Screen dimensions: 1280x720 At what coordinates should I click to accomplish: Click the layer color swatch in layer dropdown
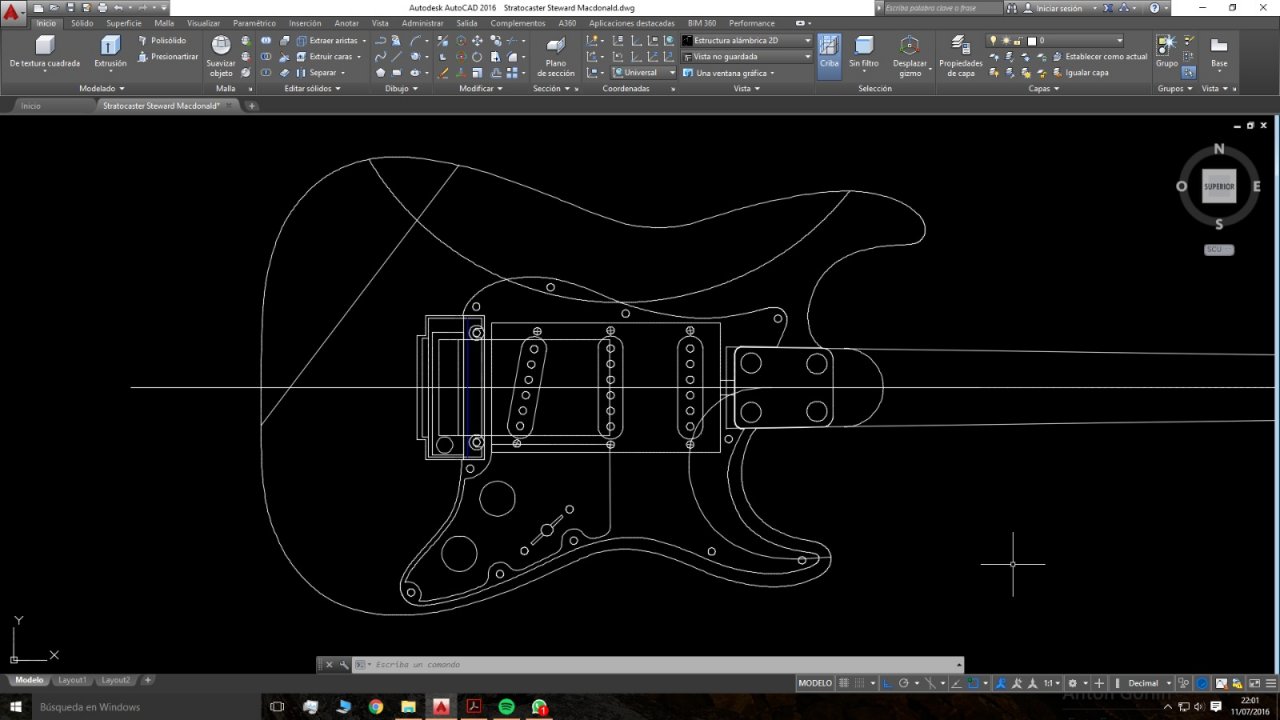point(1032,41)
